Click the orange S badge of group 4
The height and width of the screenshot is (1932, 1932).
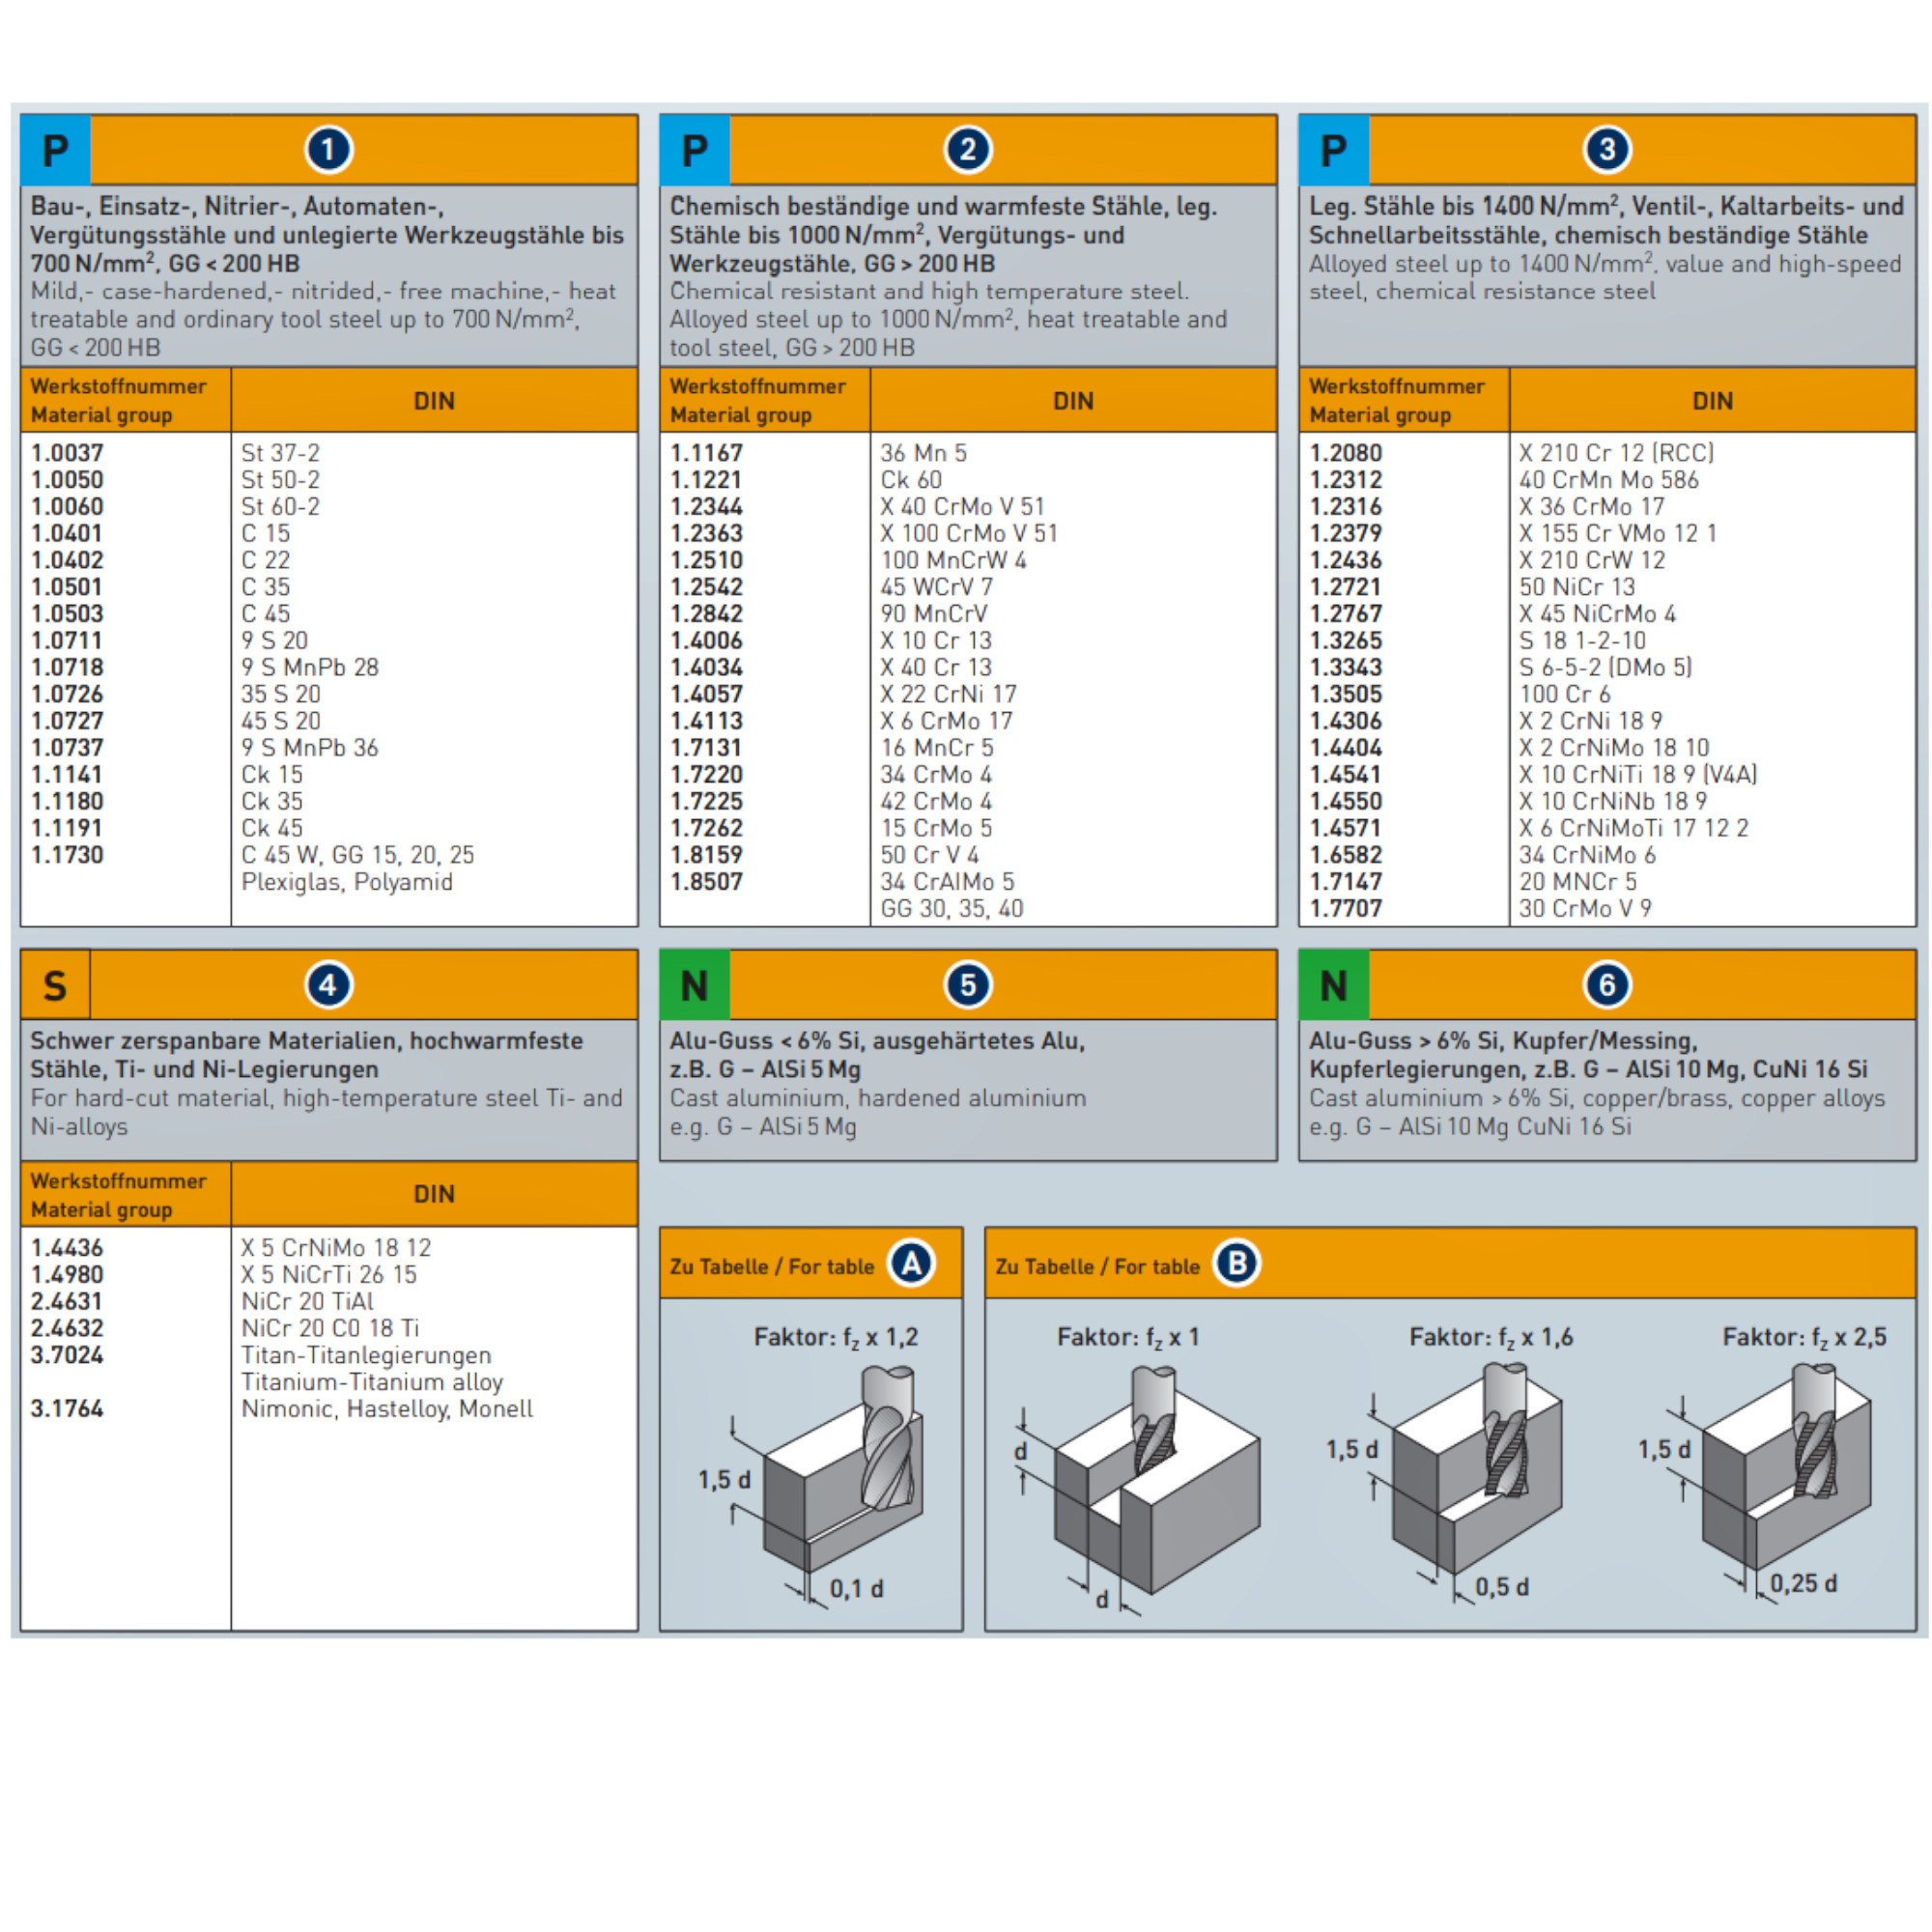click(x=56, y=985)
